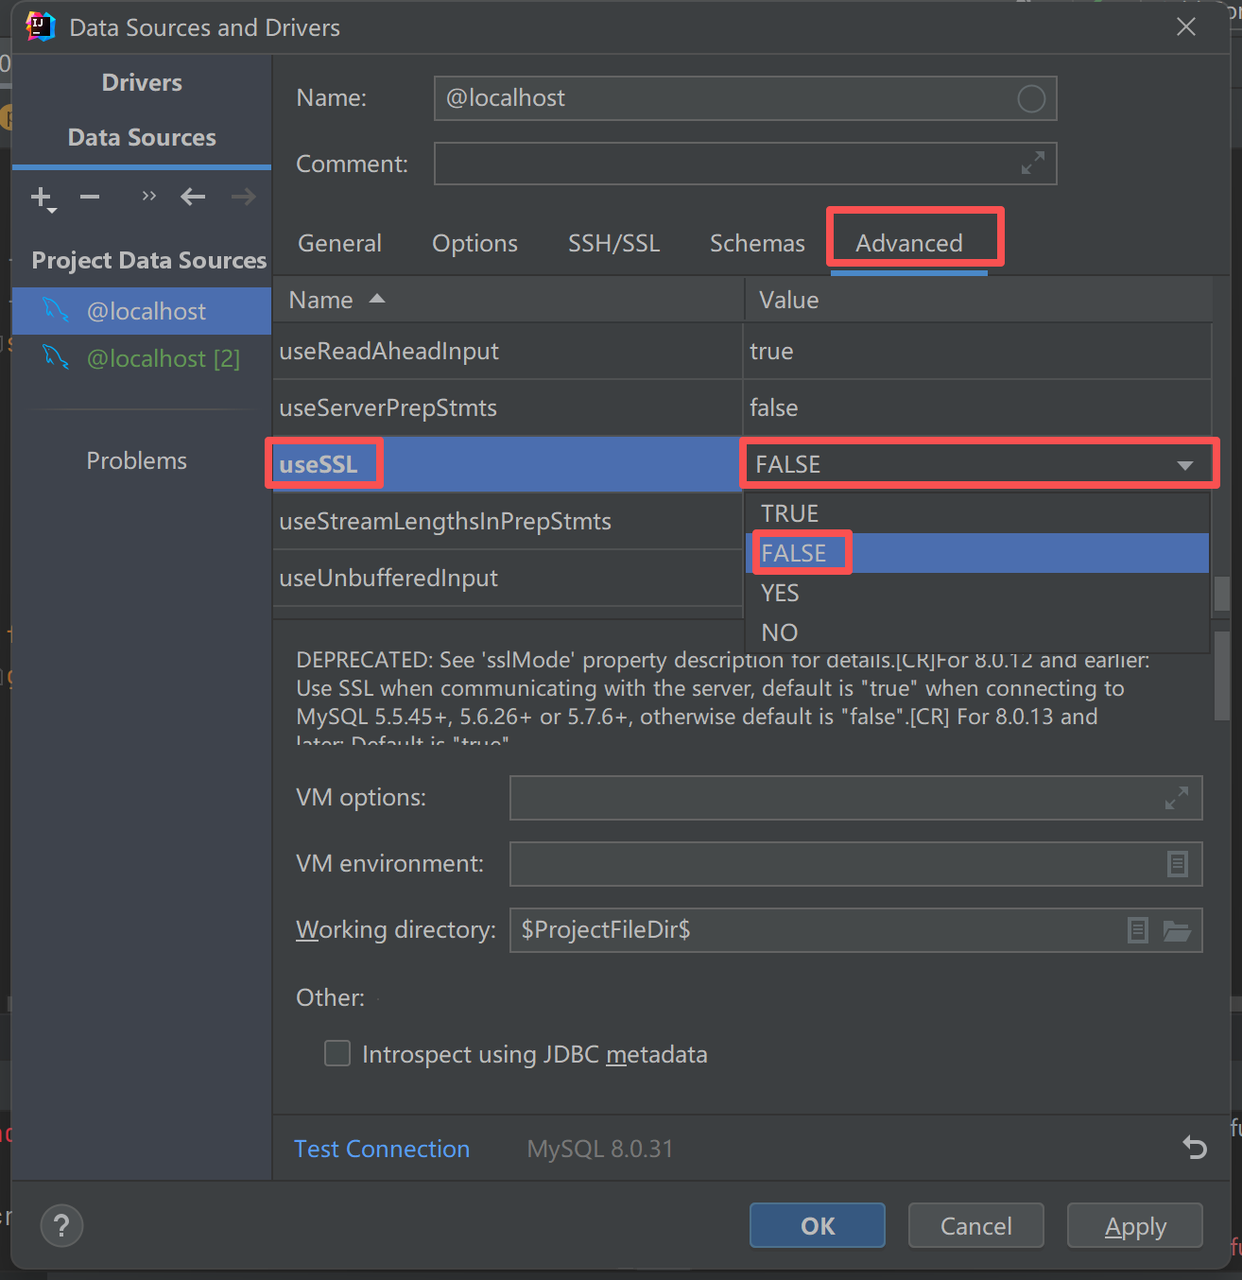Open VM environment variables editor icon

(x=1178, y=864)
